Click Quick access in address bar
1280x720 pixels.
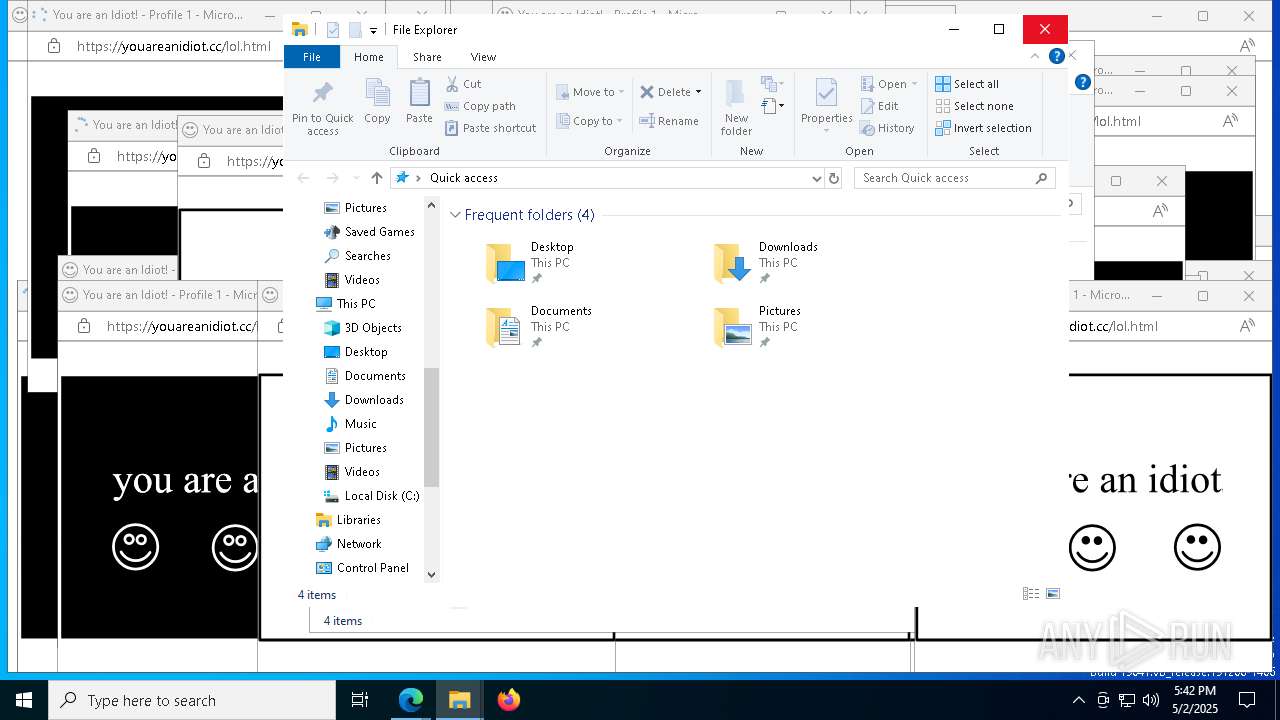click(464, 178)
